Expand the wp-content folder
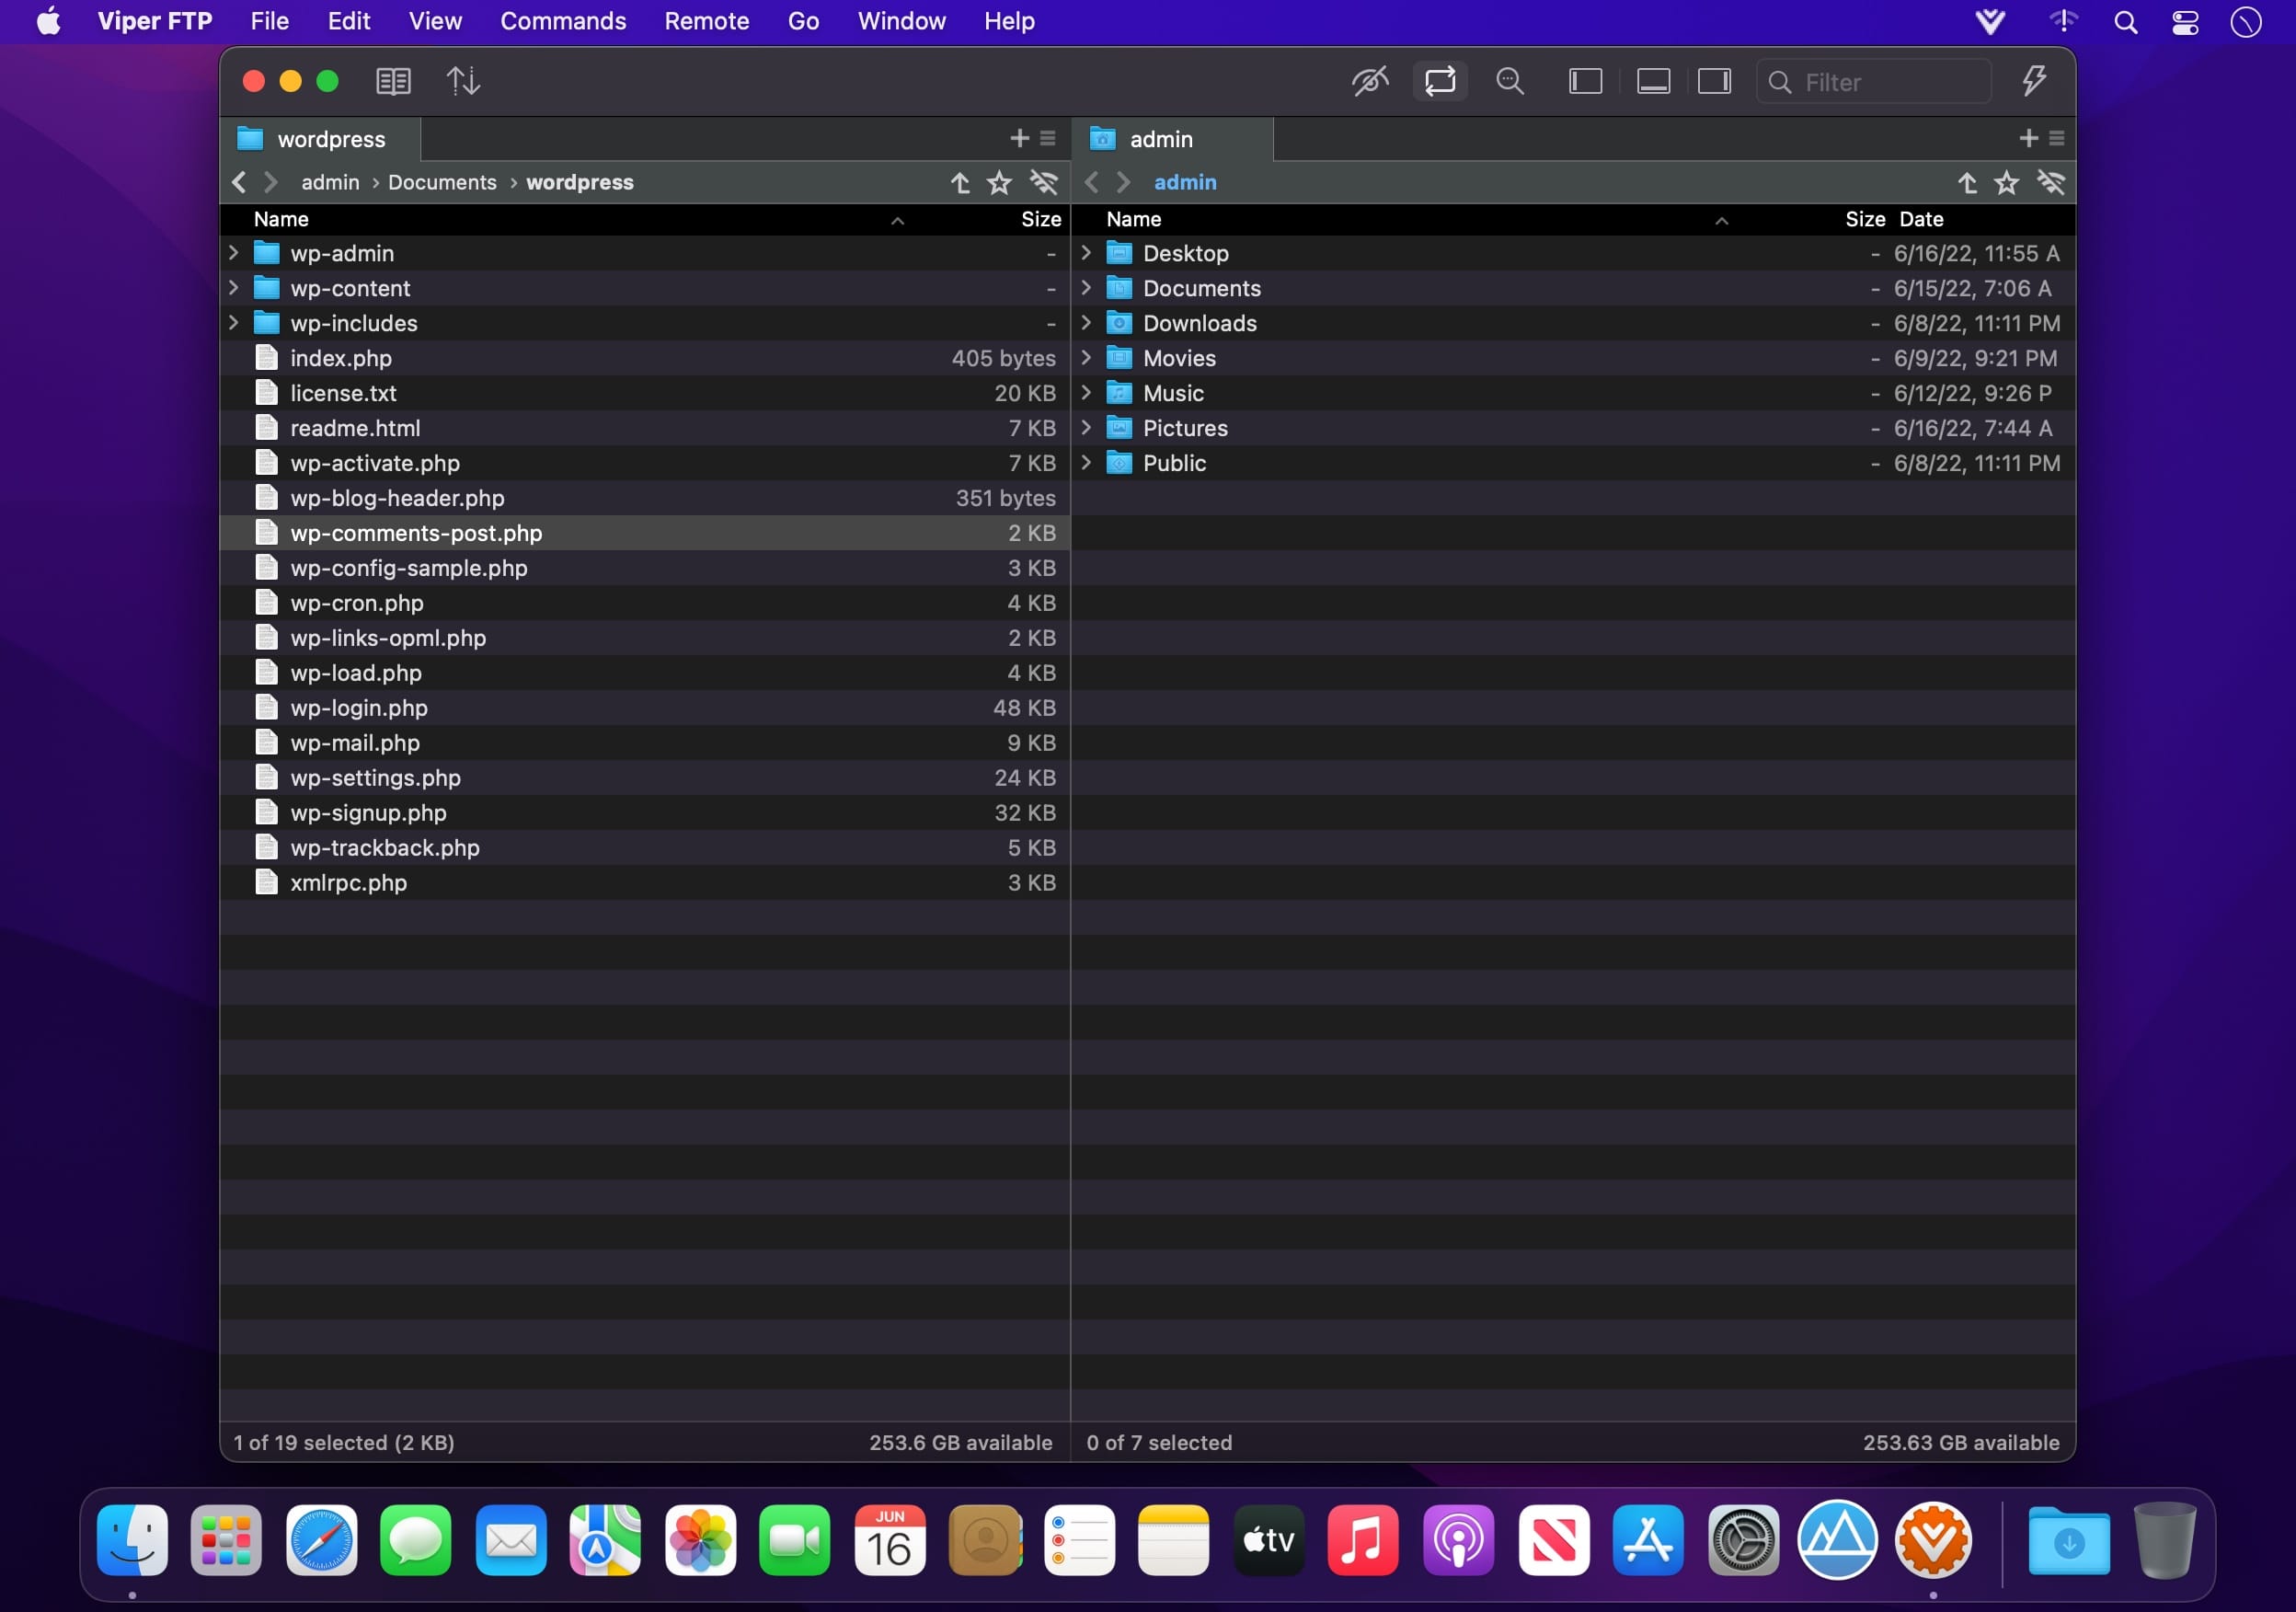The image size is (2296, 1612). [233, 288]
